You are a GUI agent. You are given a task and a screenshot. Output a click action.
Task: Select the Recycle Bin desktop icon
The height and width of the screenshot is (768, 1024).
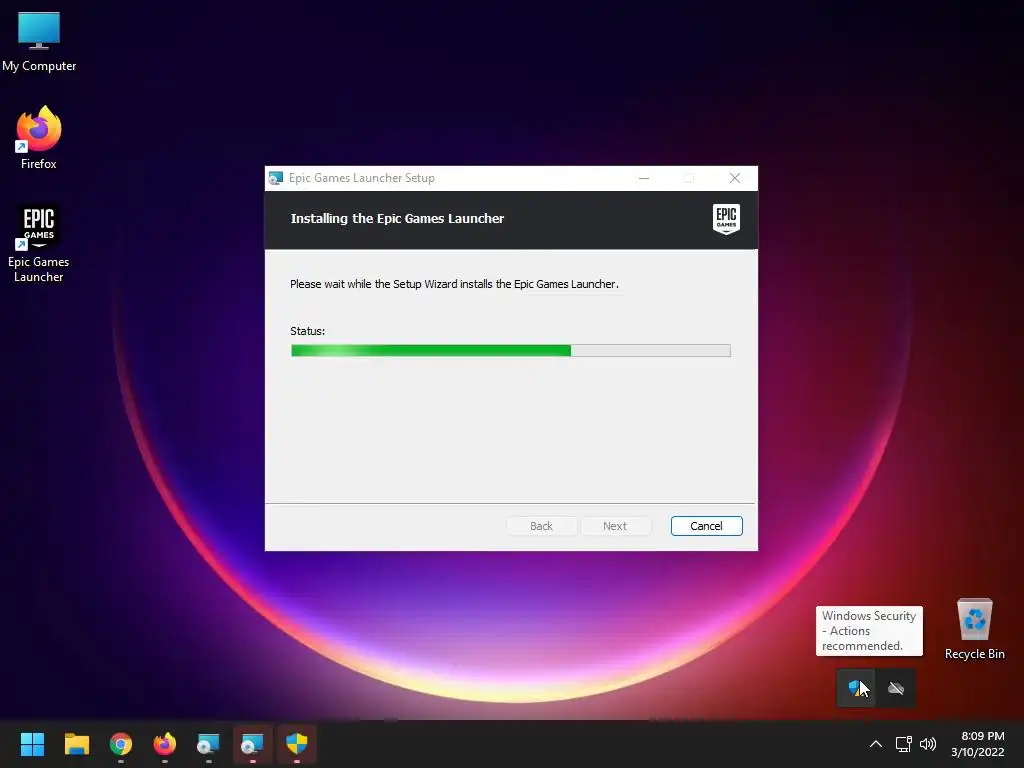pos(974,629)
